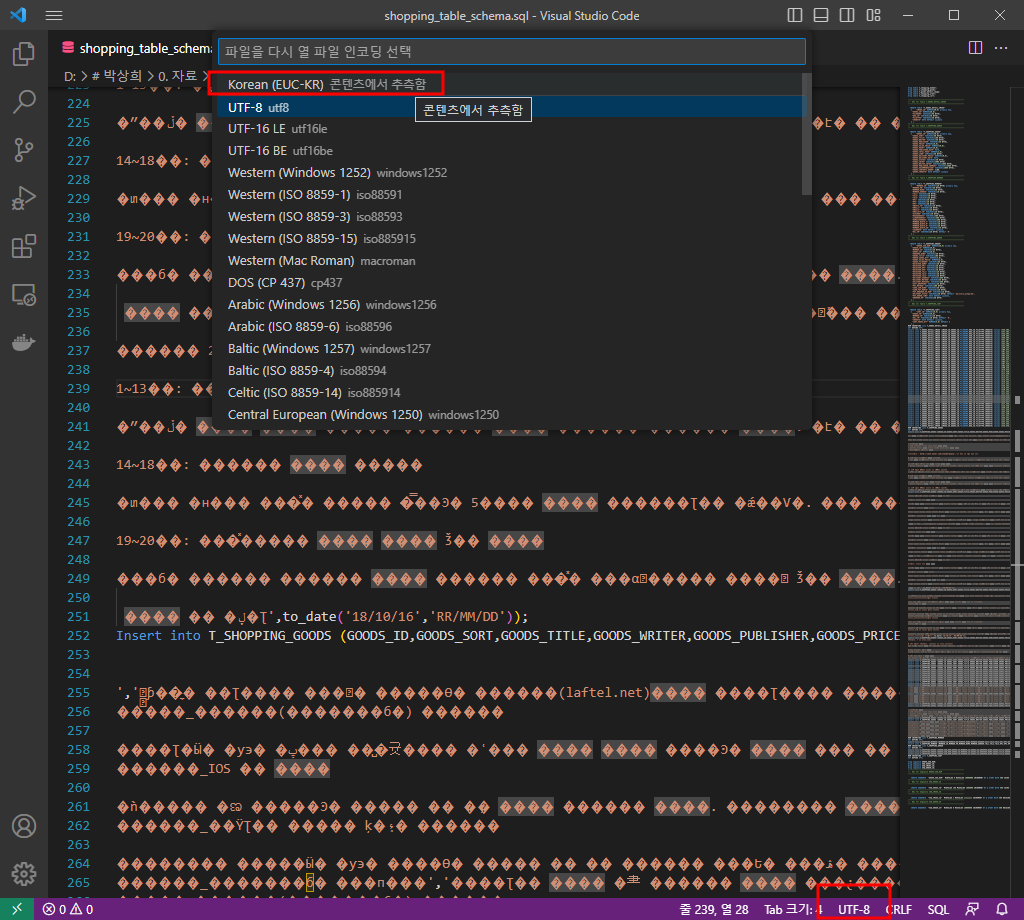
Task: Open the Accounts menu icon
Action: point(24,826)
